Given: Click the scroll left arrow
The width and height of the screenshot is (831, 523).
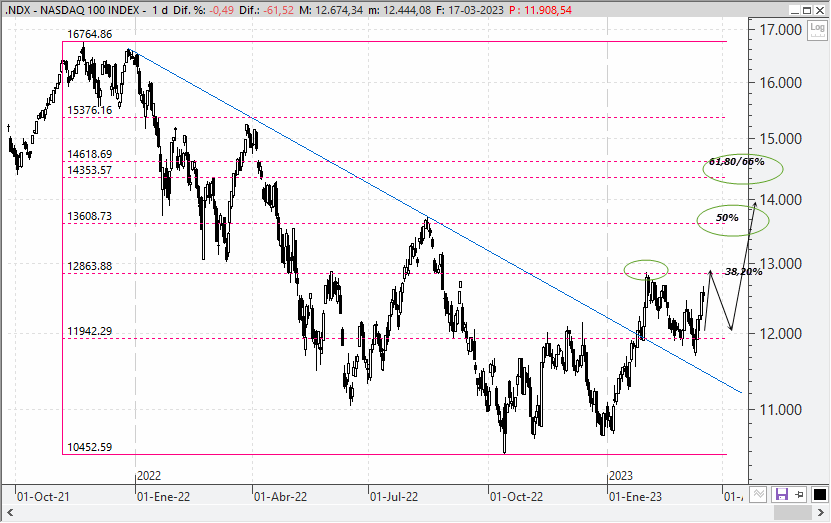Looking at the screenshot, I should tap(10, 512).
